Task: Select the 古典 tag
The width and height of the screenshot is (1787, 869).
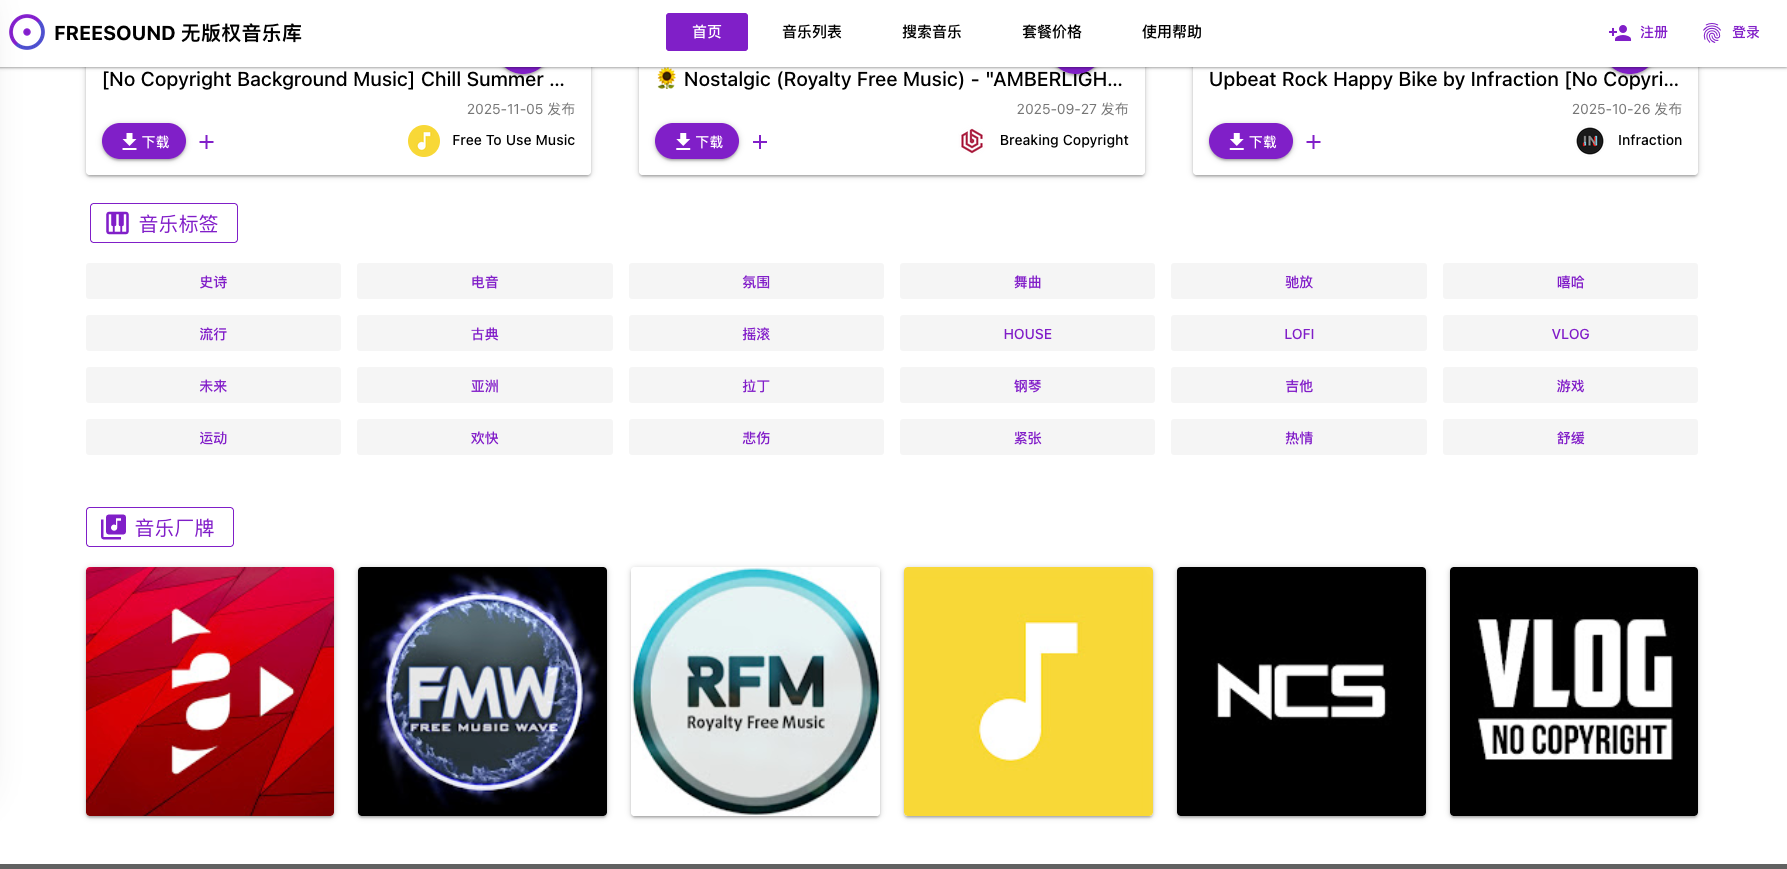Action: click(485, 333)
